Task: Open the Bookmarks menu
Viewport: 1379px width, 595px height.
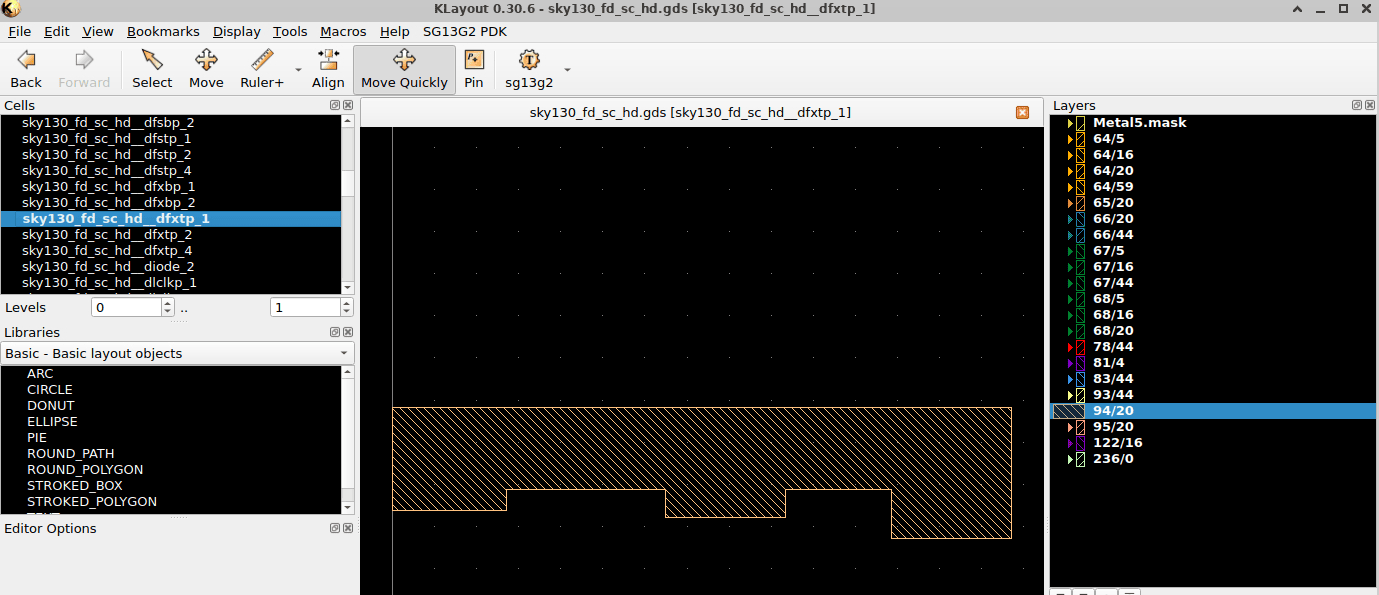Action: tap(163, 31)
